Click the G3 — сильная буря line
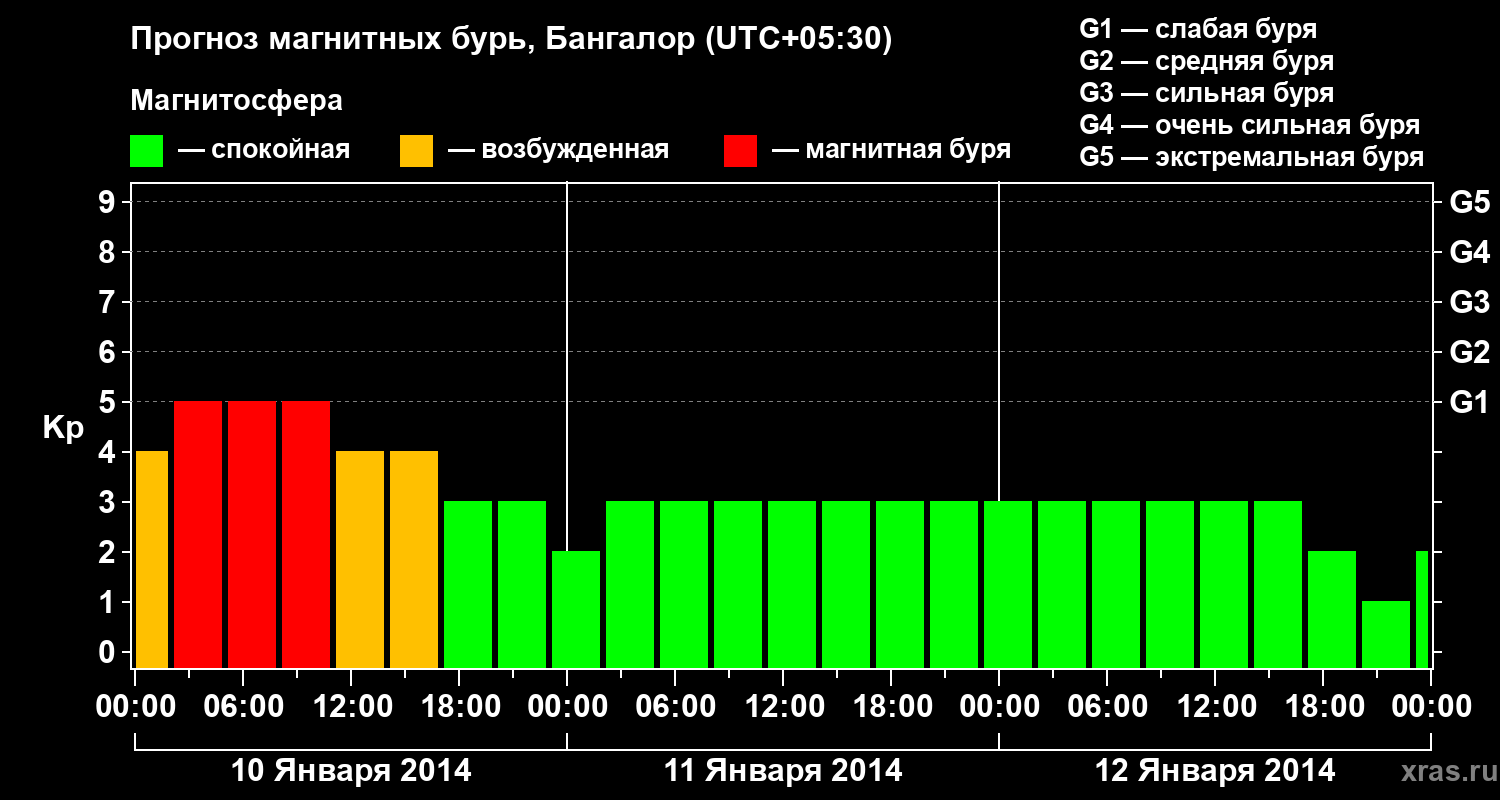Image resolution: width=1500 pixels, height=800 pixels. point(1207,93)
